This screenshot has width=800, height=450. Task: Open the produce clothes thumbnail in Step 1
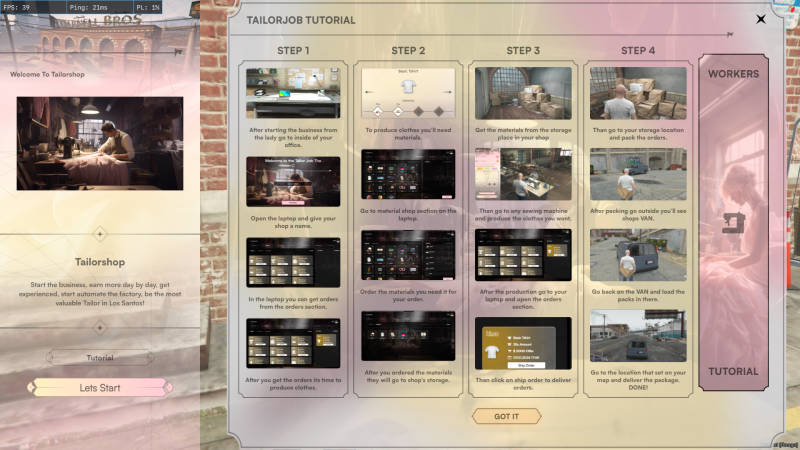[293, 343]
